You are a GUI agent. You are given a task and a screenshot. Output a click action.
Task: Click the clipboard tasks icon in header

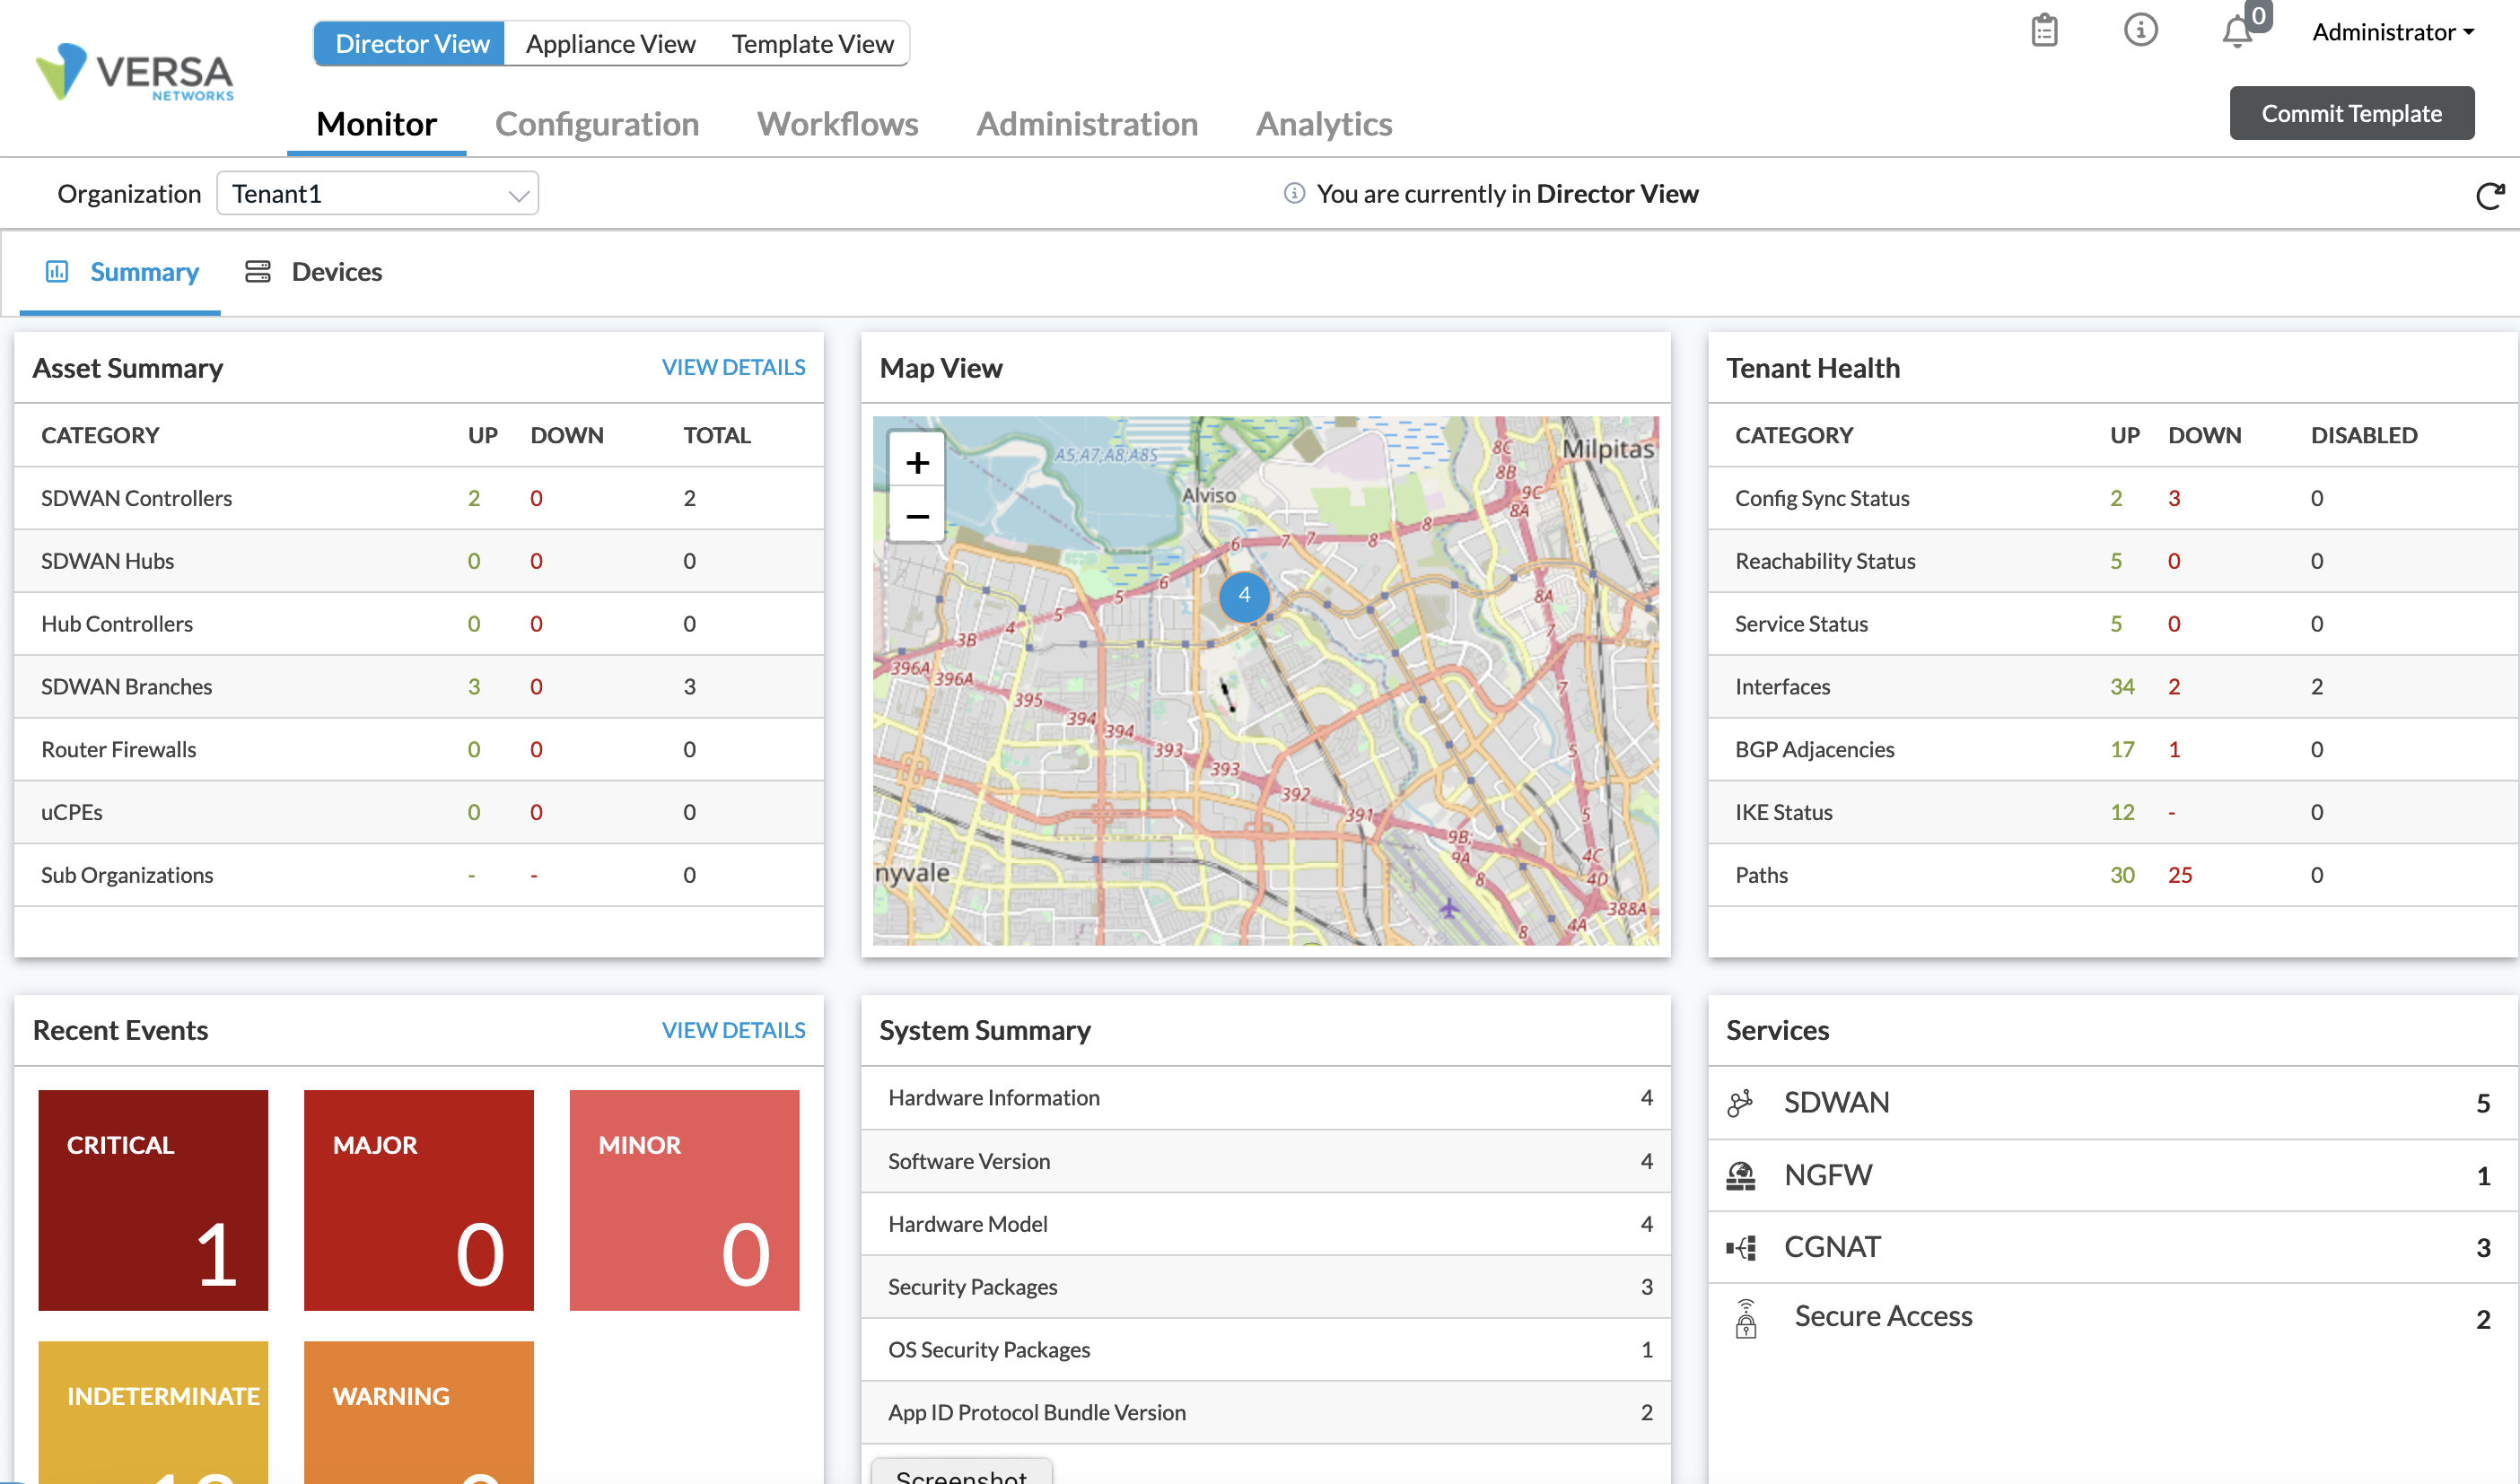tap(2044, 31)
